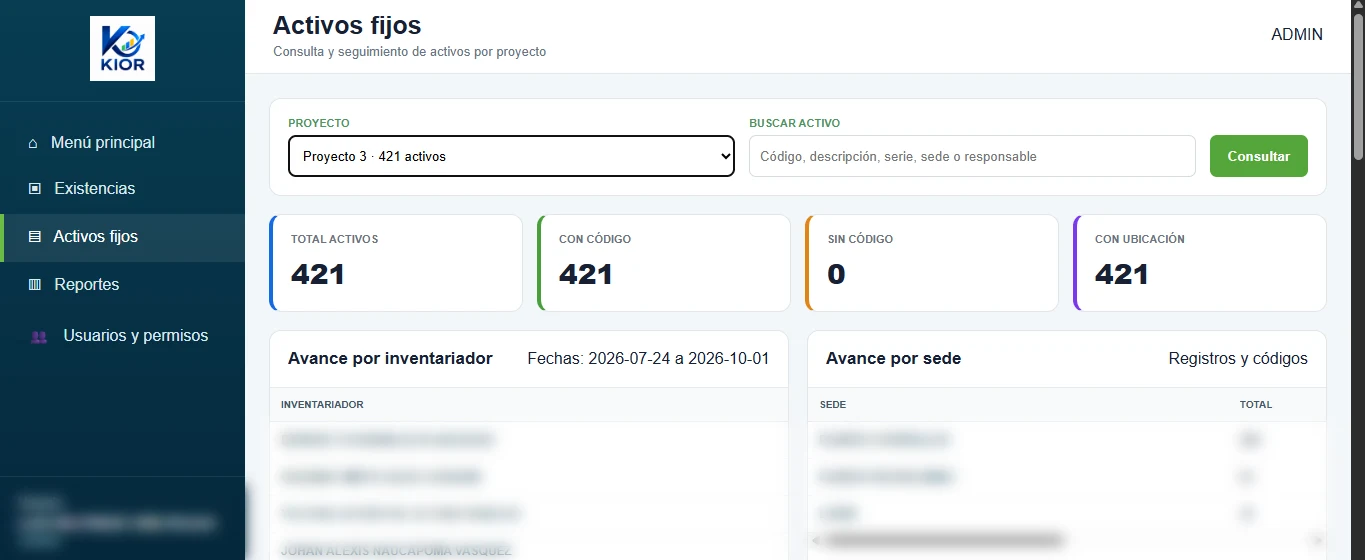Click the Consultar button

click(1259, 156)
